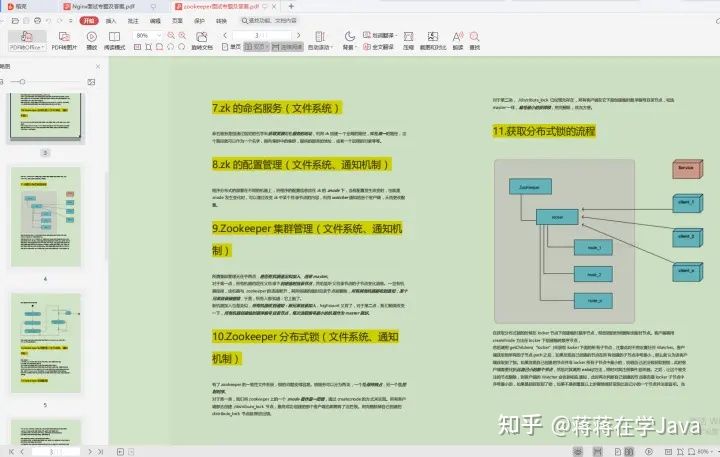This screenshot has width=720, height=457.
Task: Click the fit-page icon below zoom box
Action: [x=148, y=47]
